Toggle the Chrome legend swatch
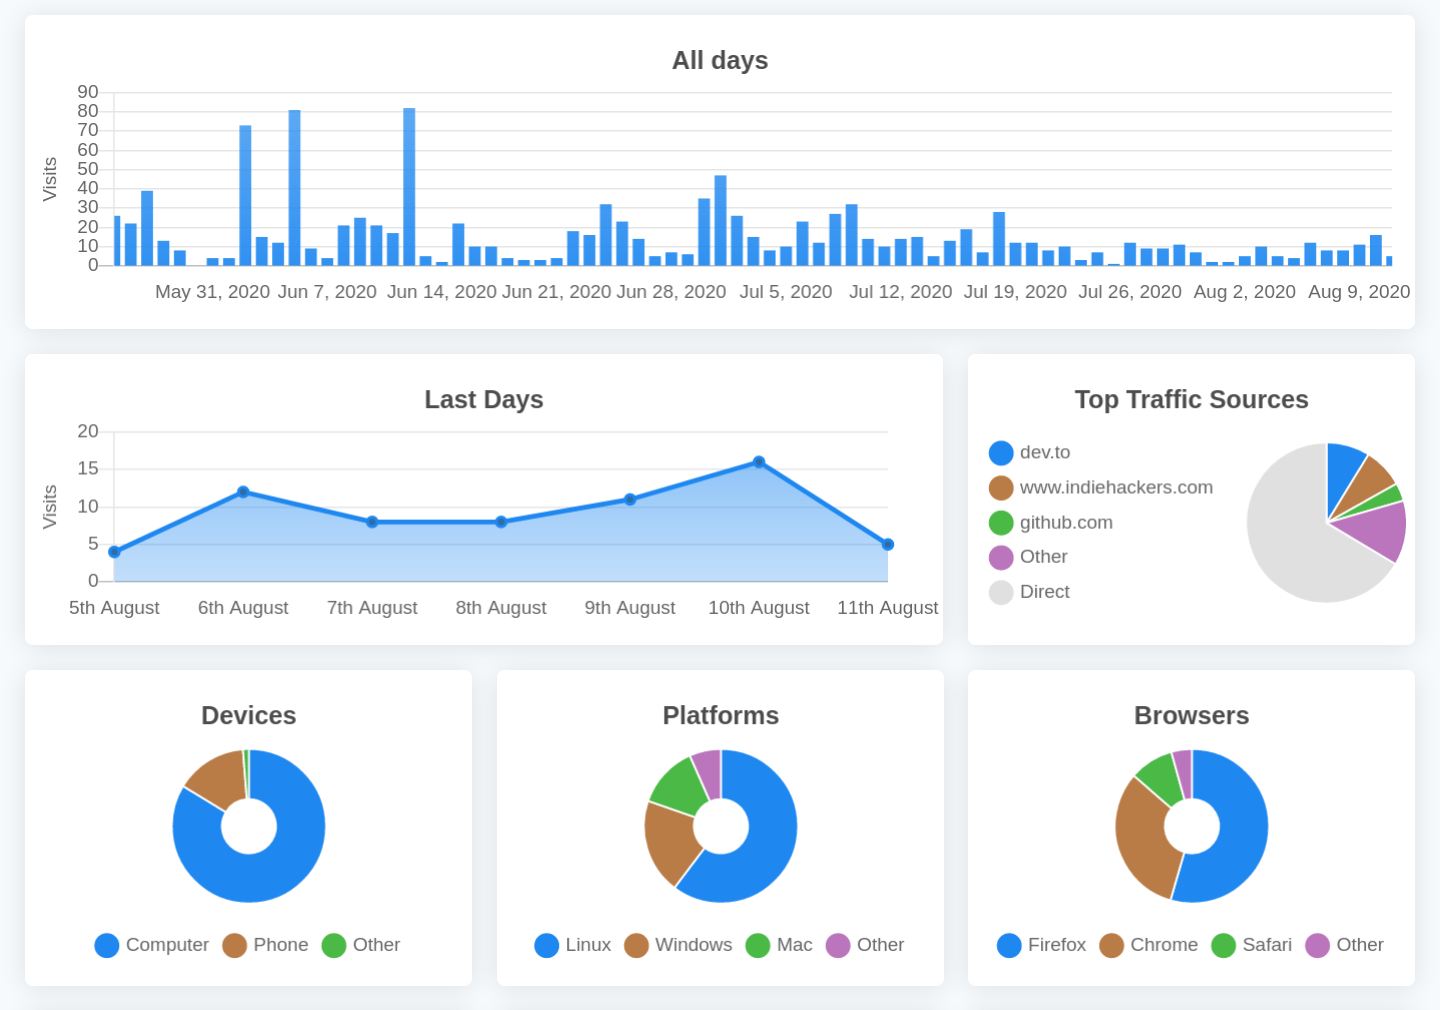The height and width of the screenshot is (1010, 1440). (1111, 945)
